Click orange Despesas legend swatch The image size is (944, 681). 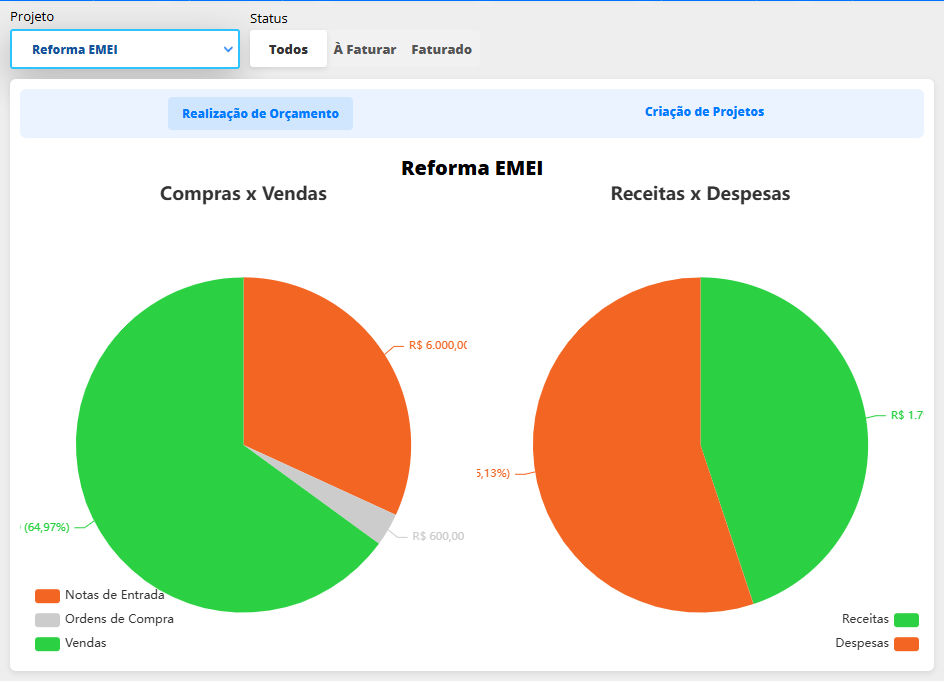[x=906, y=644]
